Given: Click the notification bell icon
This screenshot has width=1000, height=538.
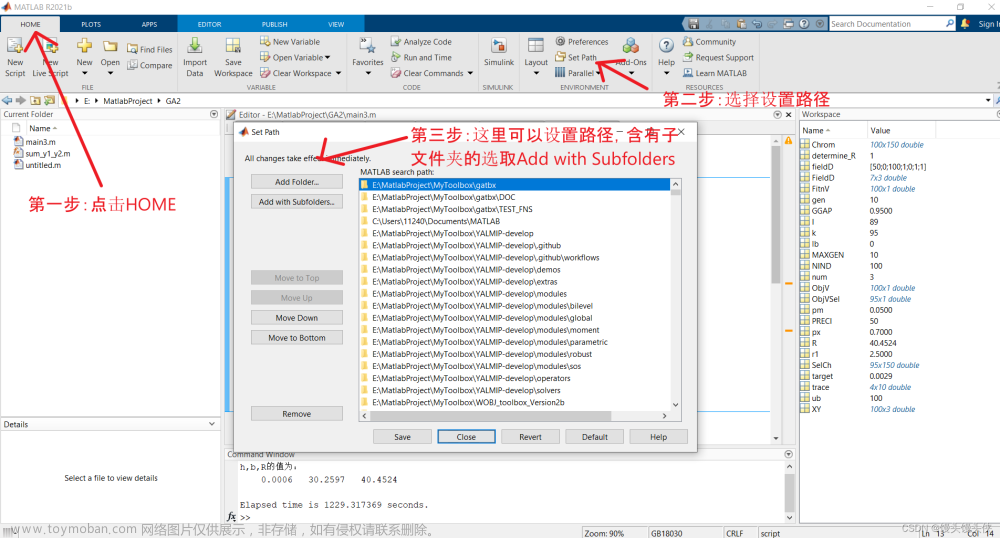Looking at the screenshot, I should 965,24.
